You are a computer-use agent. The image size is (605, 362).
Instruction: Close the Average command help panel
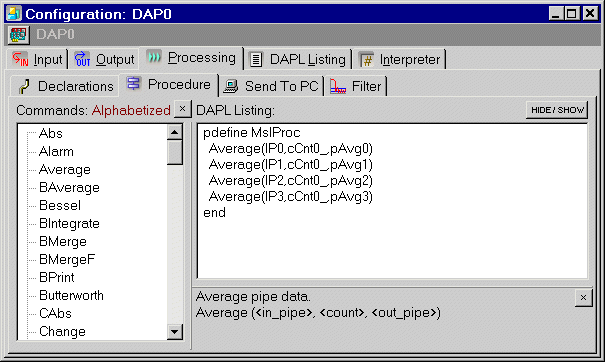pyautogui.click(x=583, y=298)
